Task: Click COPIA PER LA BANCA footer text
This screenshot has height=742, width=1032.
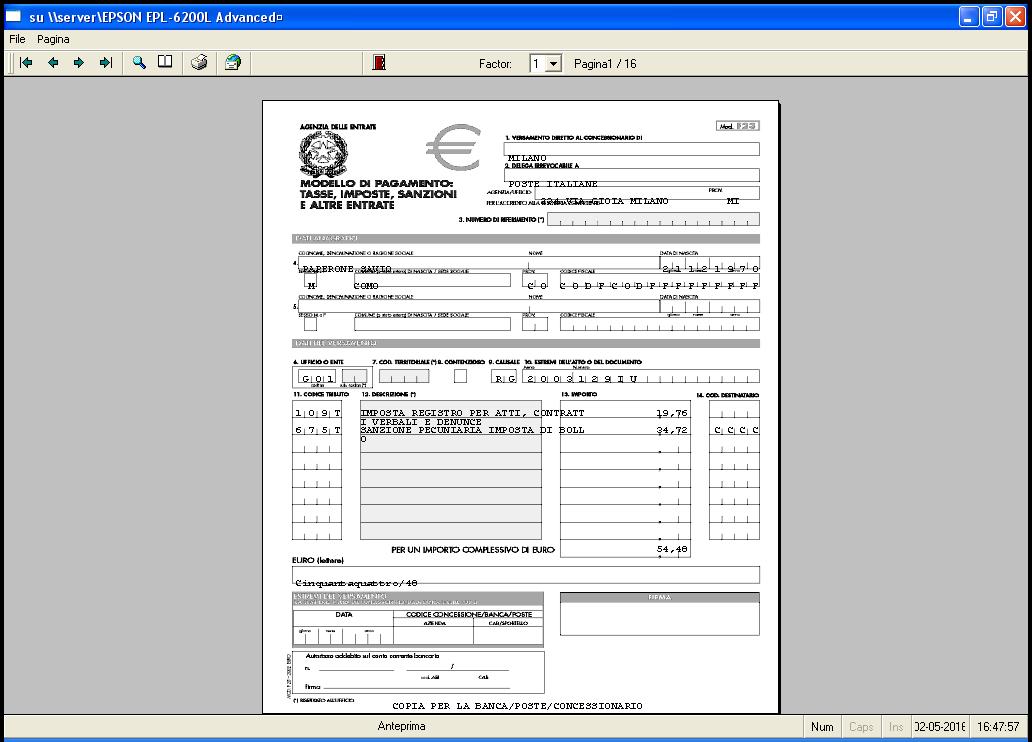Action: coord(517,706)
